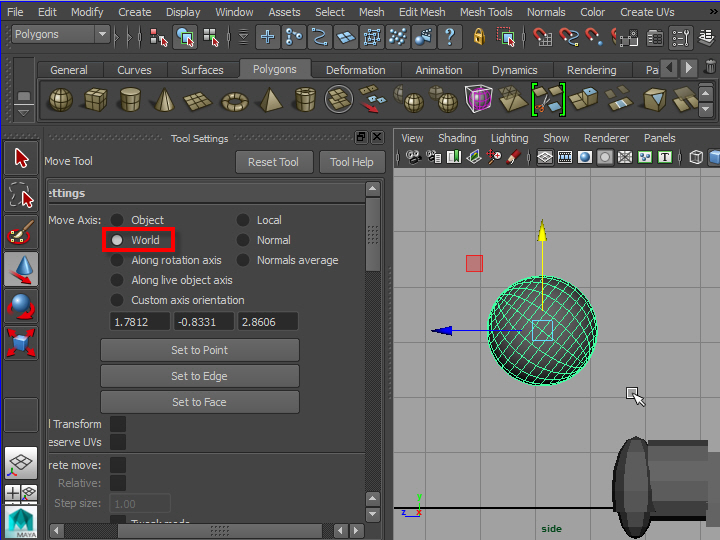This screenshot has width=720, height=540.
Task: Activate the Select tool arrow
Action: pos(21,158)
